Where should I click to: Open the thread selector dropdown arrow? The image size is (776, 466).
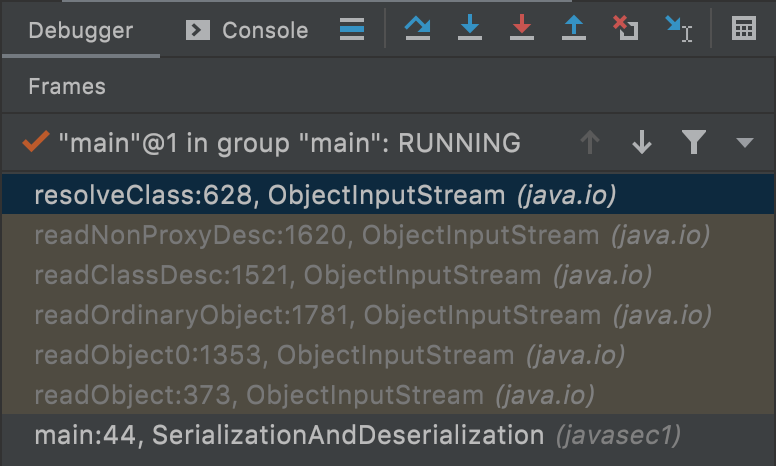(x=744, y=143)
